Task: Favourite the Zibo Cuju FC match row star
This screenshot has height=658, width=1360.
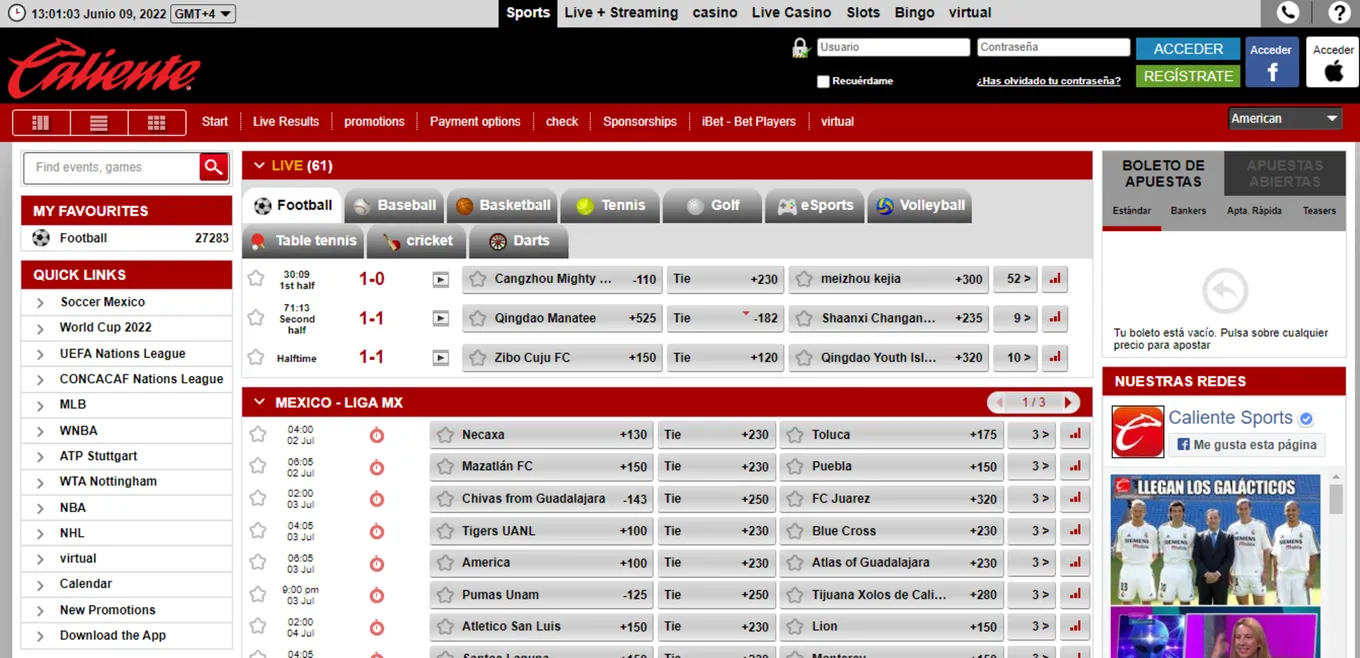Action: coord(256,357)
